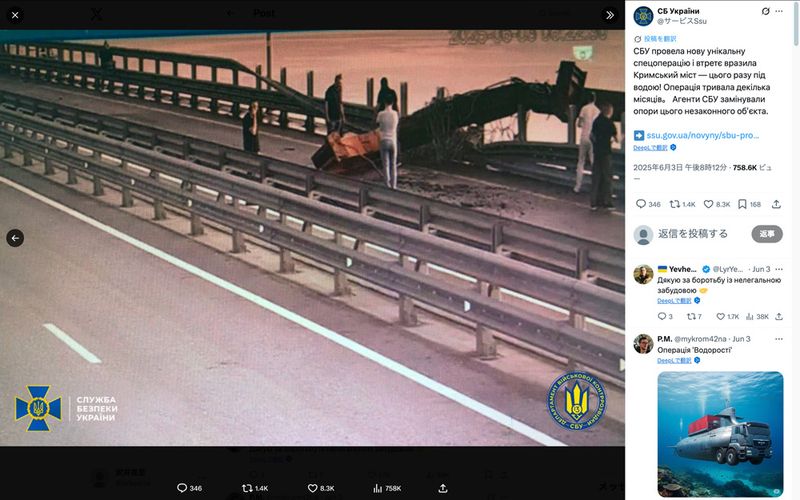Open the ssu.gov.ua news link
The image size is (800, 500).
coord(702,135)
